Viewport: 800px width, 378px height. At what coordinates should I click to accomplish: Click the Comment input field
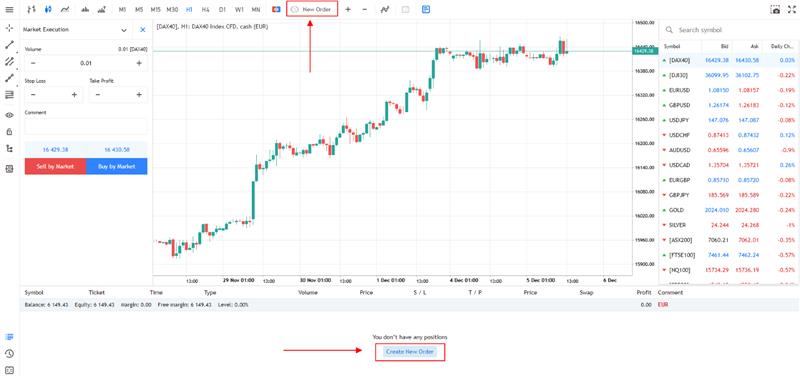(x=86, y=127)
